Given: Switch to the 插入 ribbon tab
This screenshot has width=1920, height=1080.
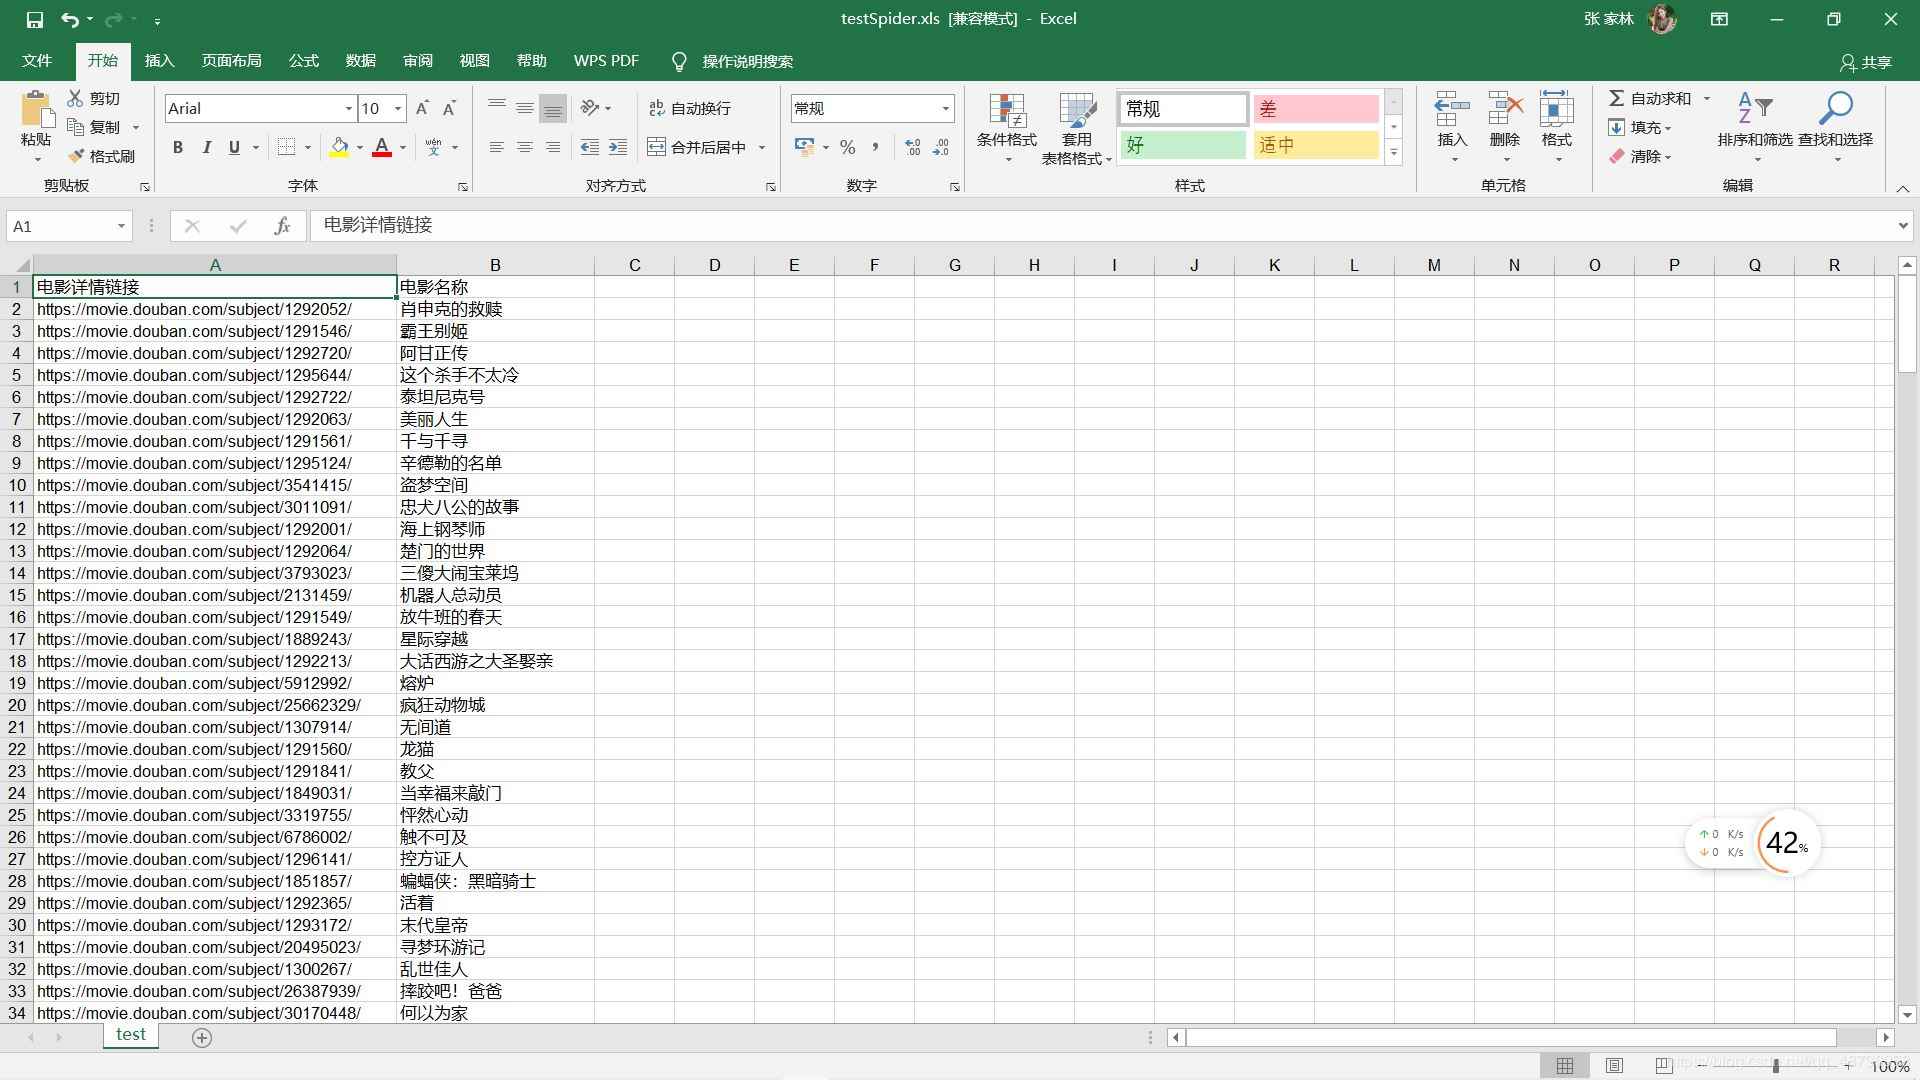Looking at the screenshot, I should point(159,61).
